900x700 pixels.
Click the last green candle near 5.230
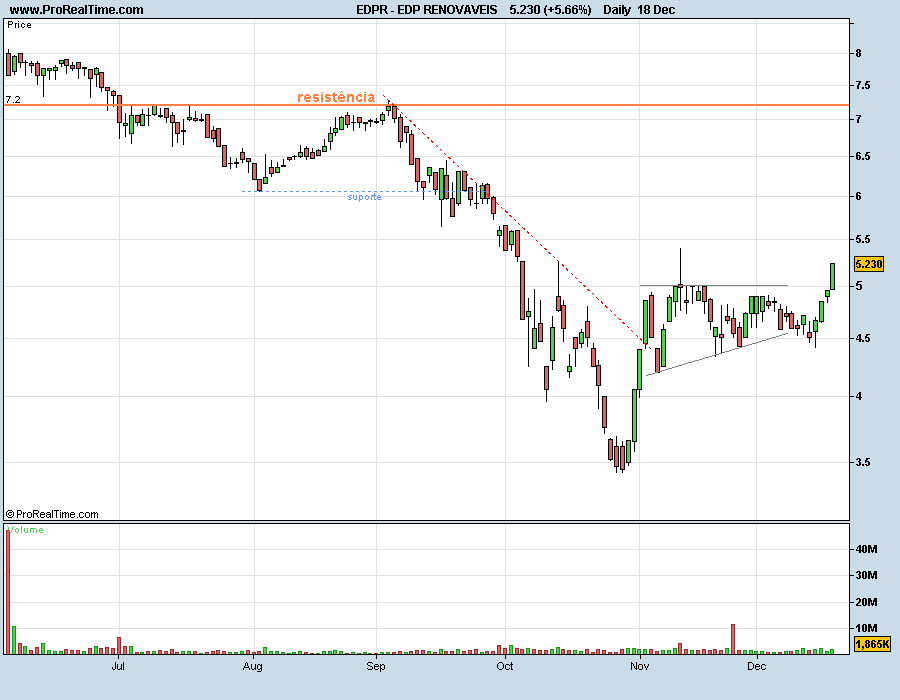[x=832, y=277]
